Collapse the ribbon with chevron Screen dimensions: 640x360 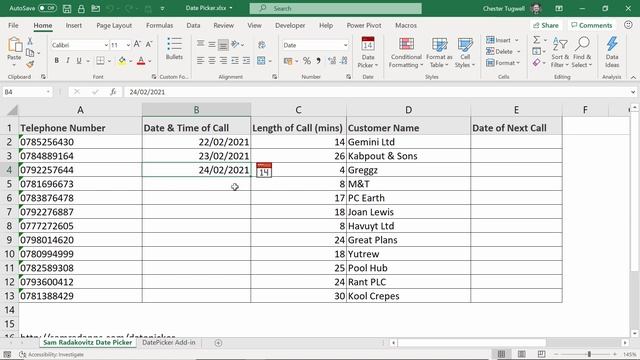tap(633, 77)
